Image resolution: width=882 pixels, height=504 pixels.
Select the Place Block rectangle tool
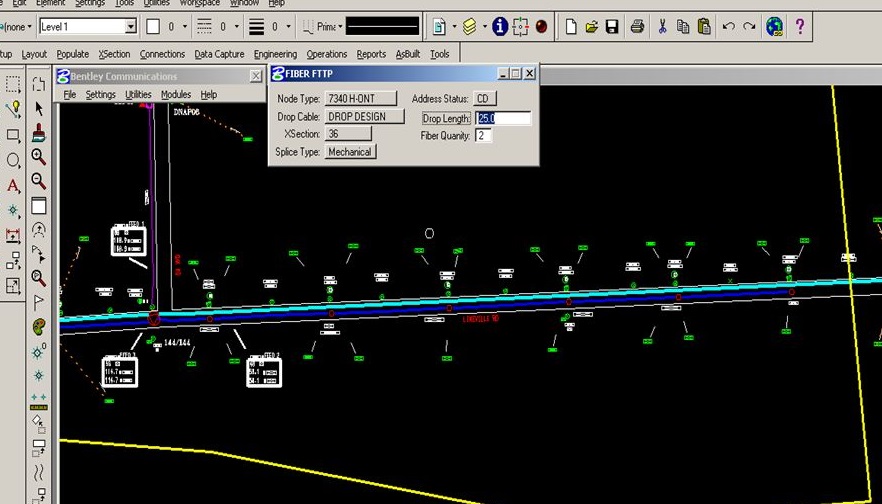(x=12, y=135)
